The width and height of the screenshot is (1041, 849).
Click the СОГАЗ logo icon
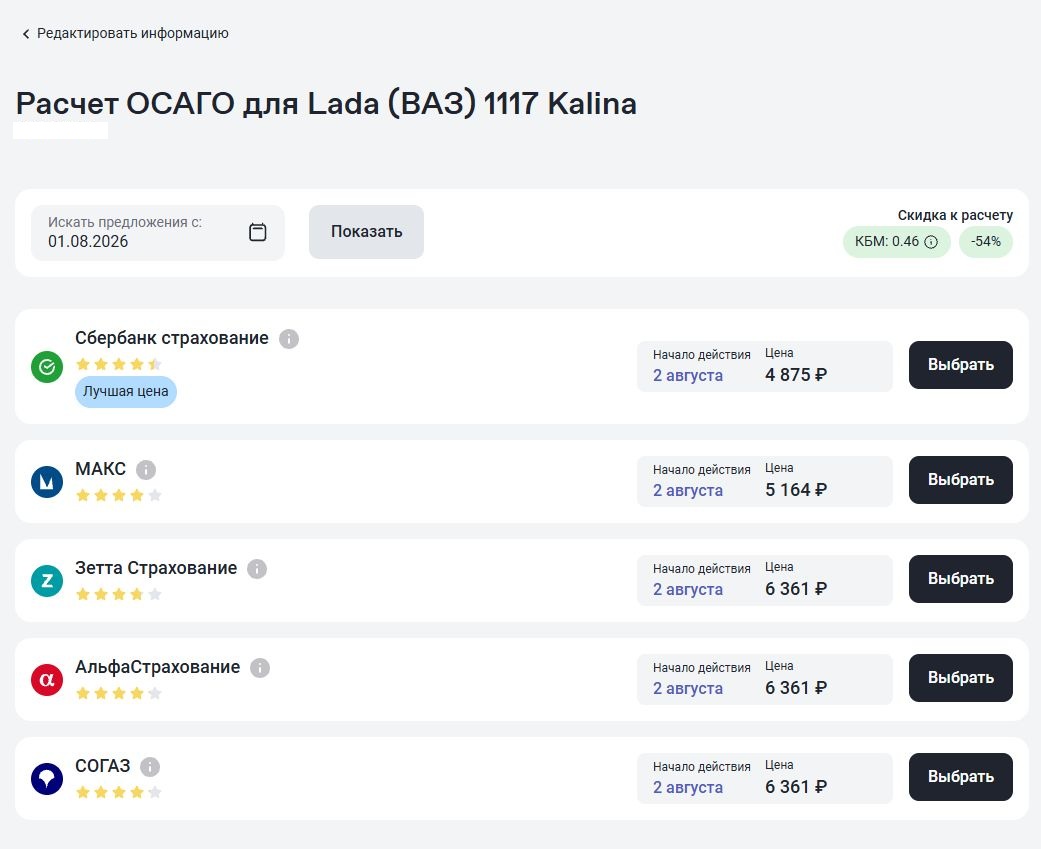pyautogui.click(x=47, y=779)
